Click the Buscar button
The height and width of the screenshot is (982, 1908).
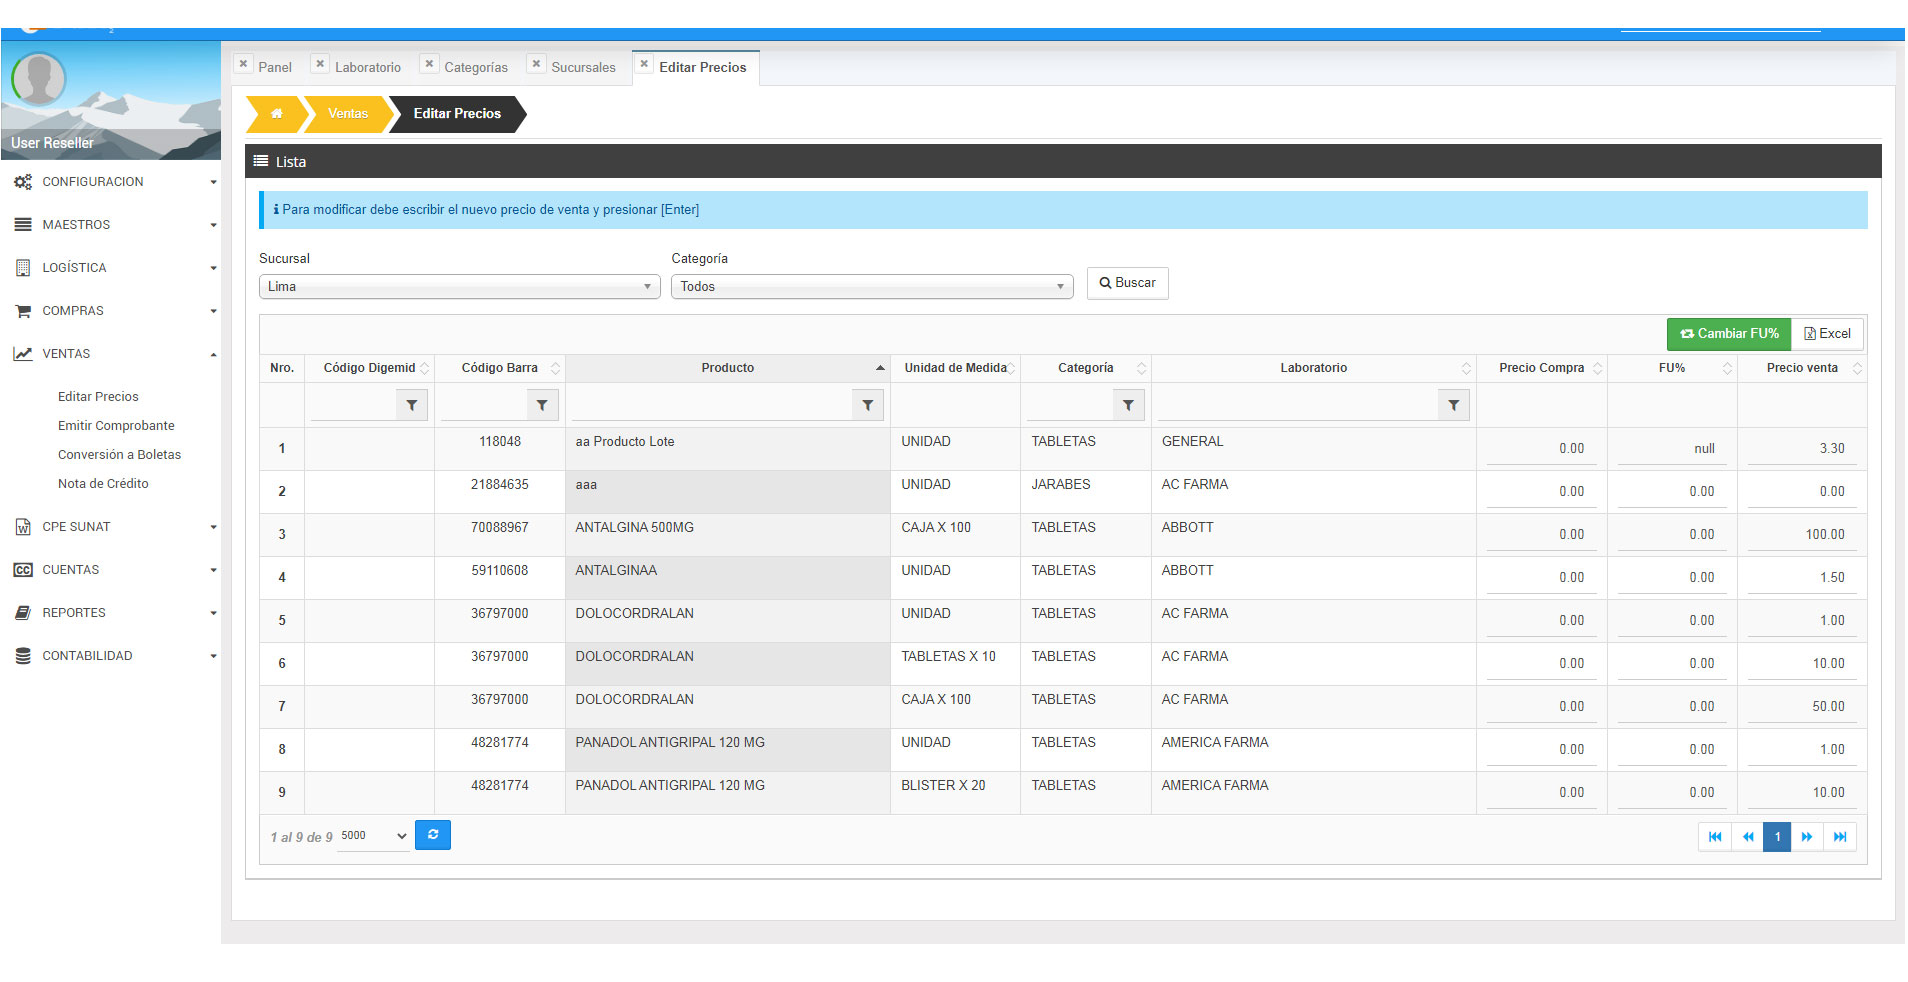(1128, 283)
